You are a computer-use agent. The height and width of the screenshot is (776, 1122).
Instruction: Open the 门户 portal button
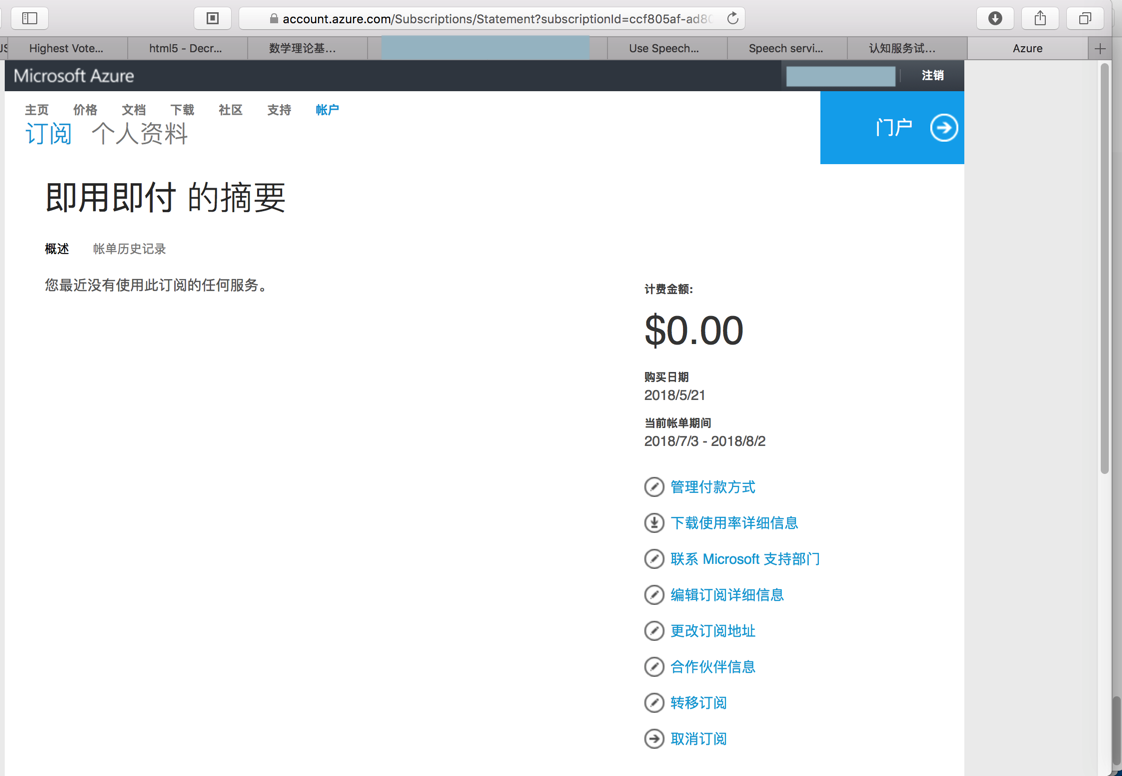892,127
